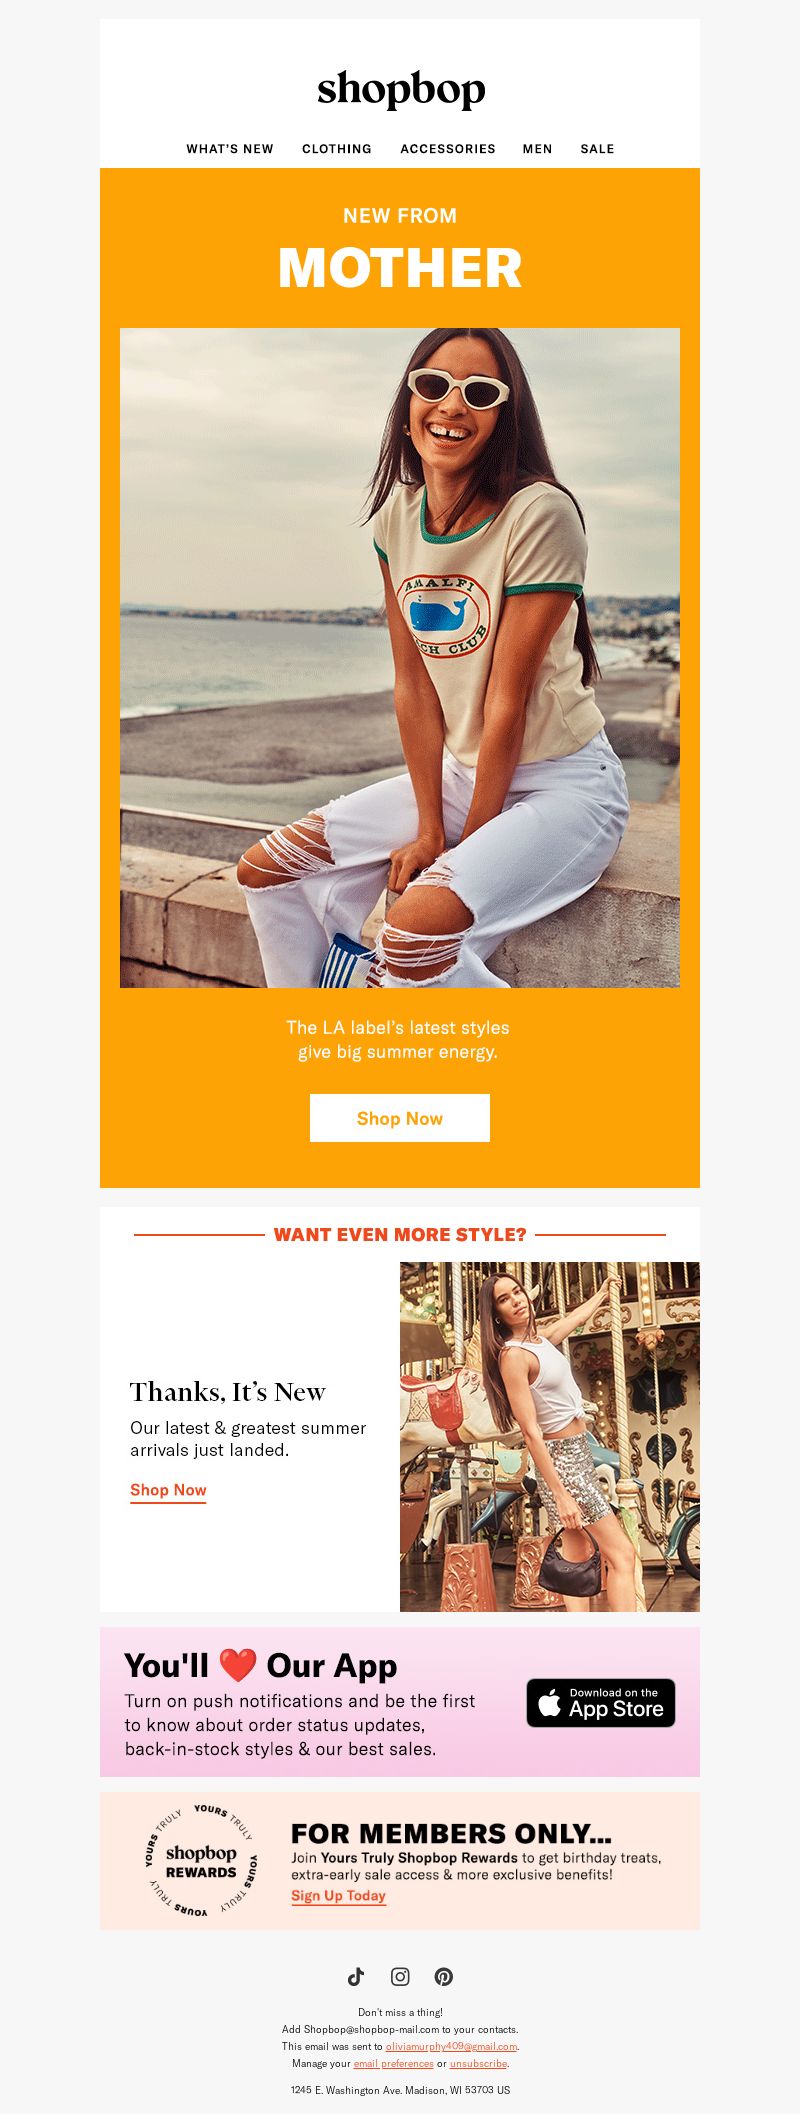Click the shopbop logo at top
Screen dimensions: 800x2114
401,89
